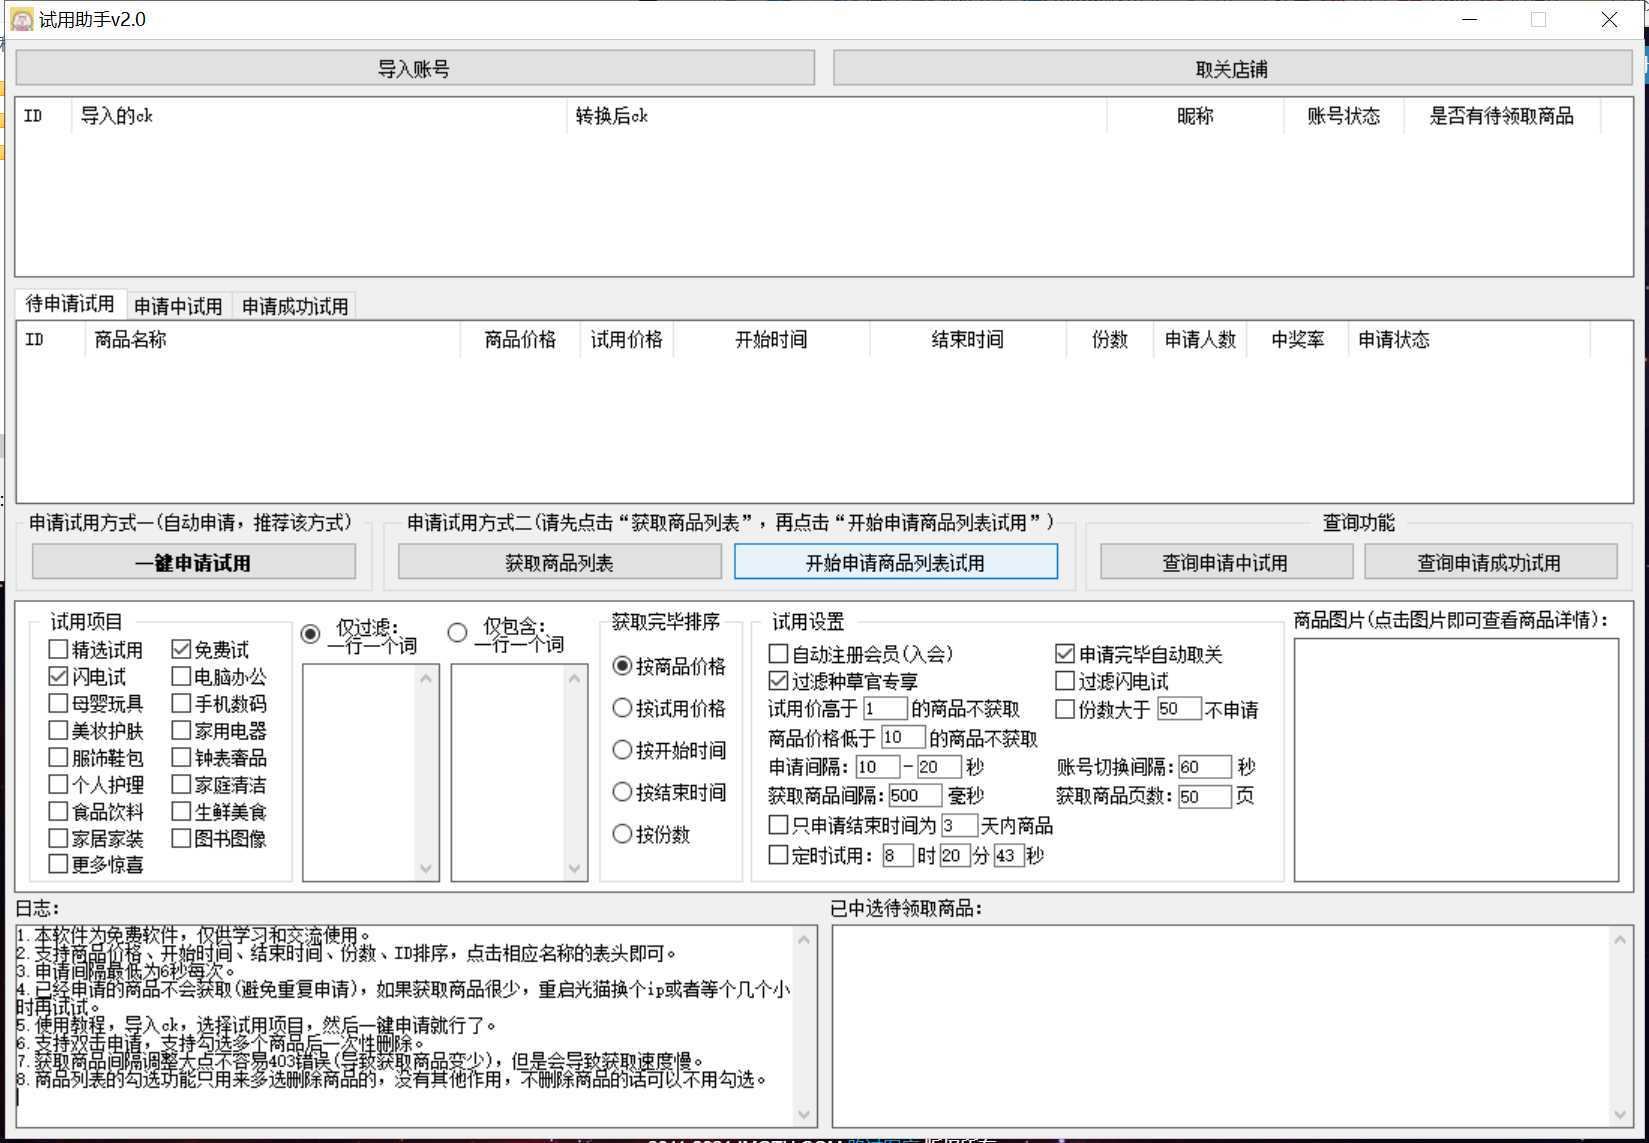The height and width of the screenshot is (1143, 1649).
Task: Uncheck the 闪电试 option
Action: point(58,676)
